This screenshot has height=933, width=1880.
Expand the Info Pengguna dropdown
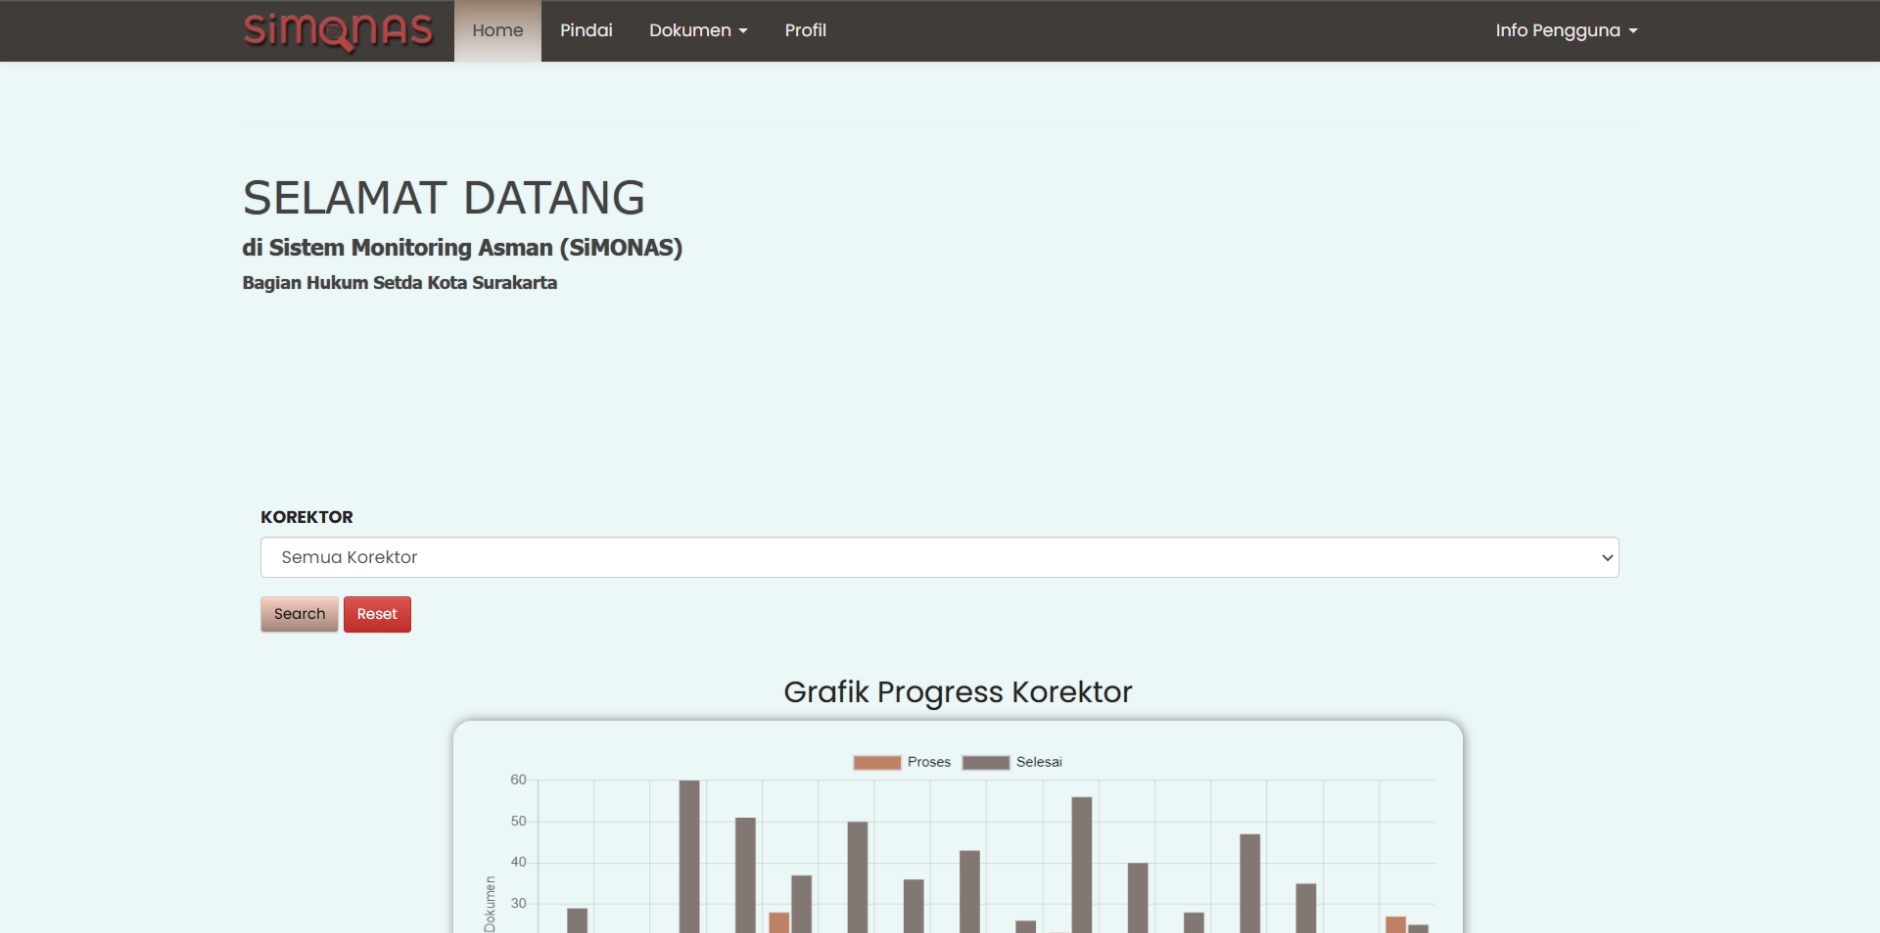(x=1566, y=30)
